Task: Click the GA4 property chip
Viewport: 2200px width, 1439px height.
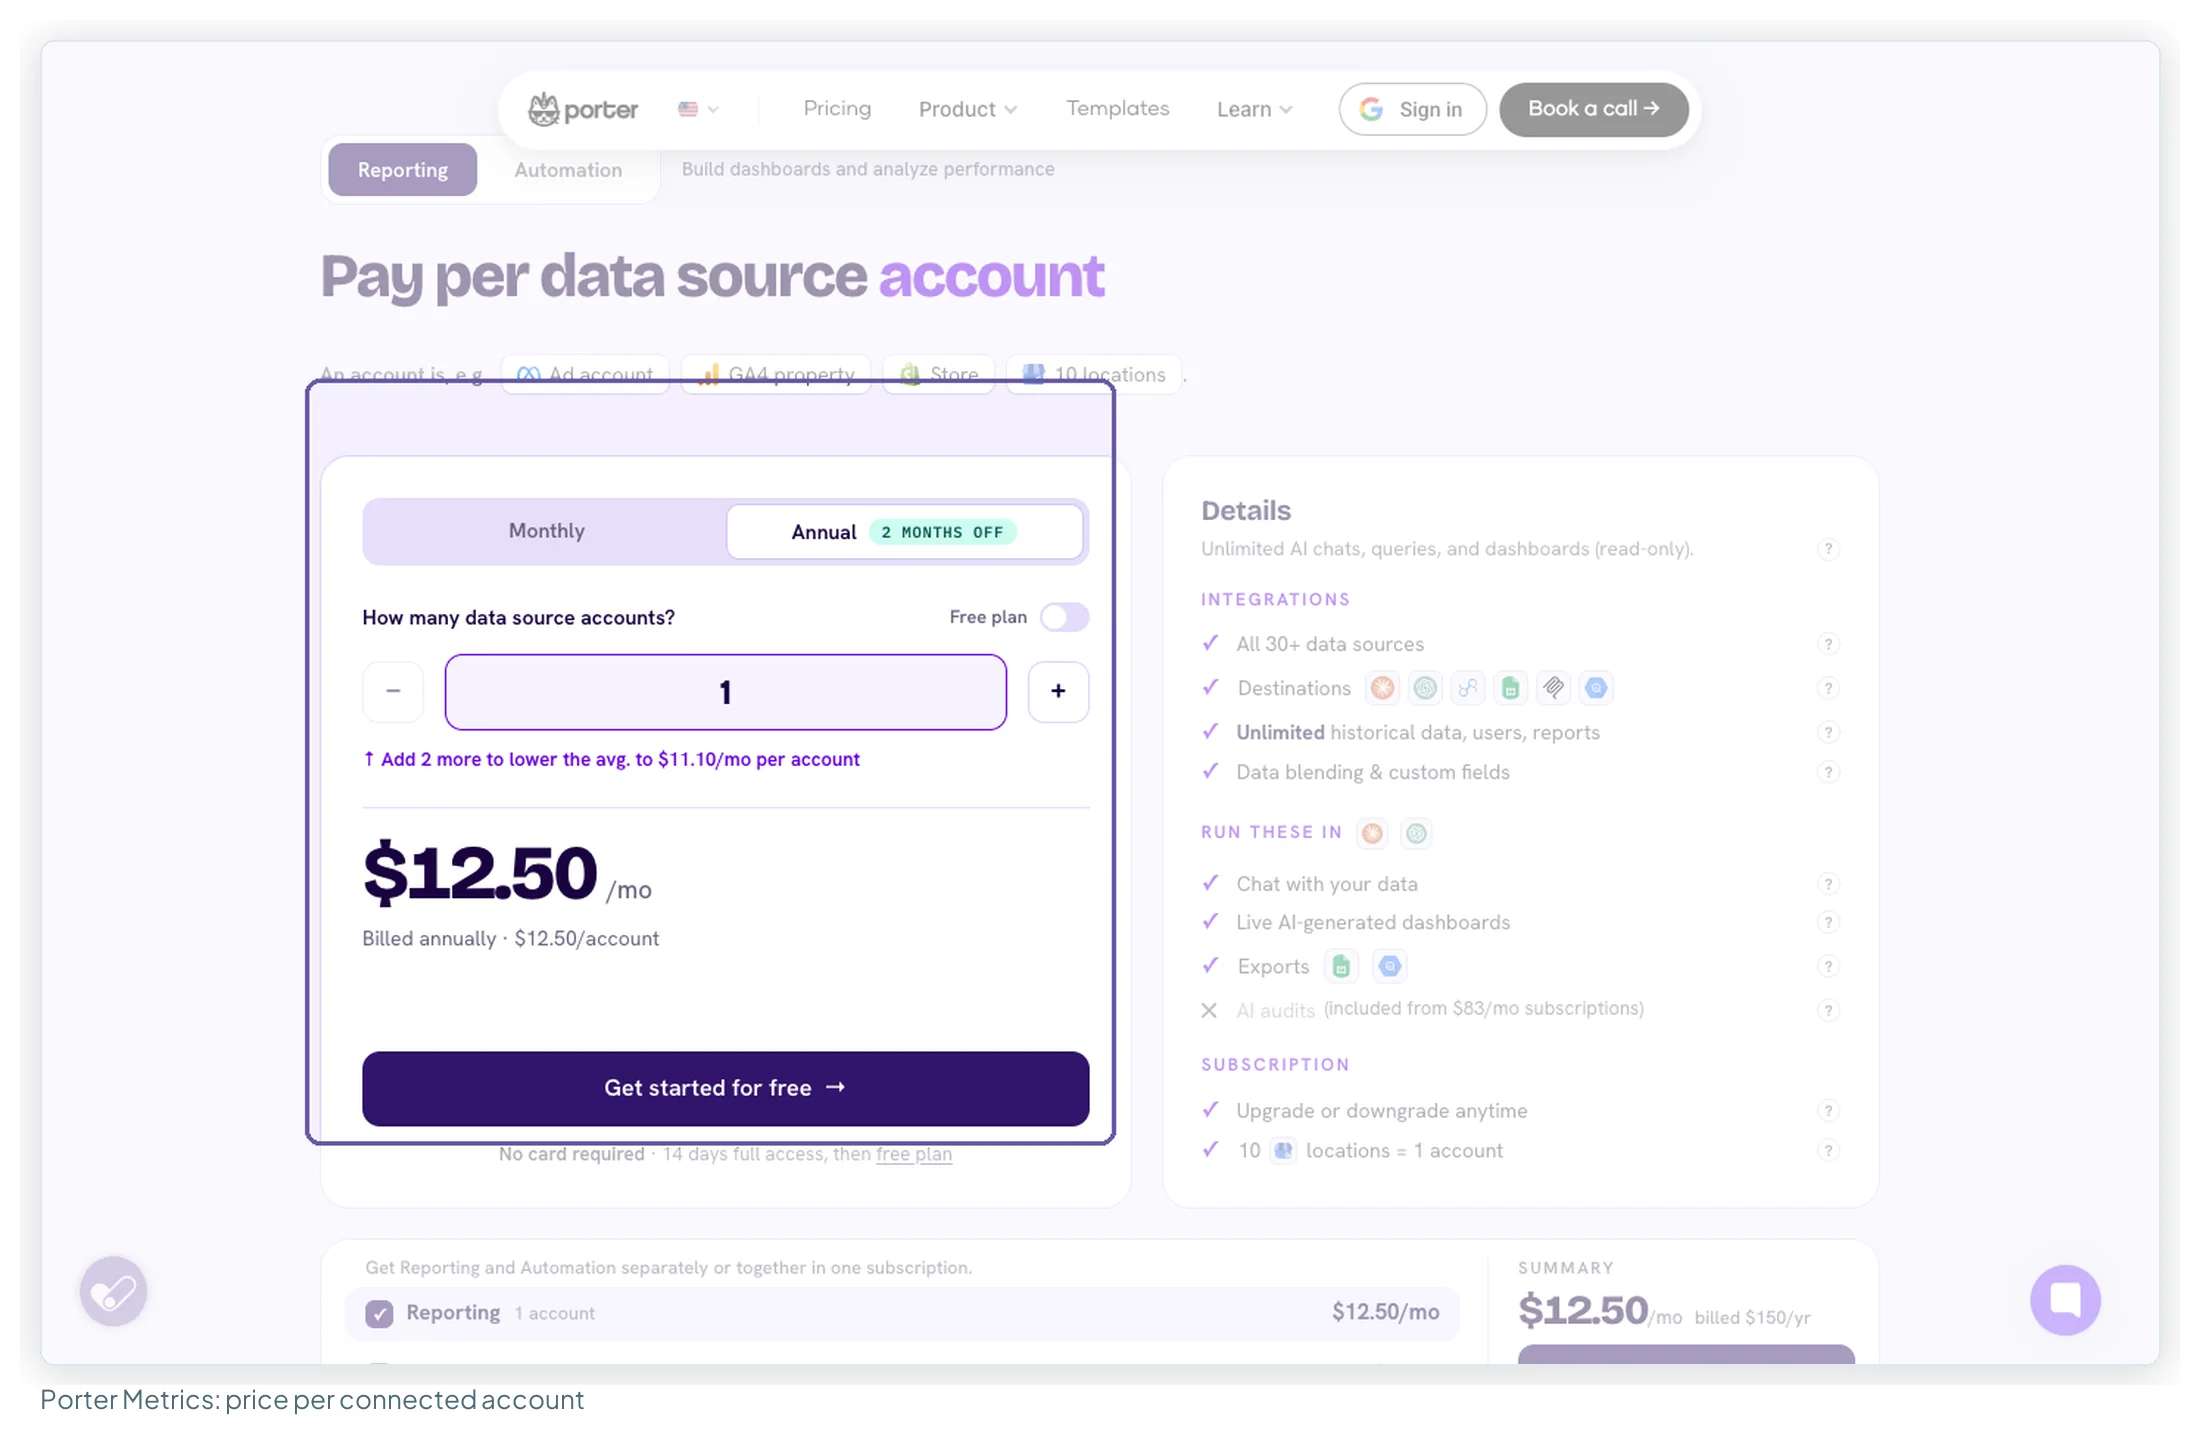Action: click(776, 374)
